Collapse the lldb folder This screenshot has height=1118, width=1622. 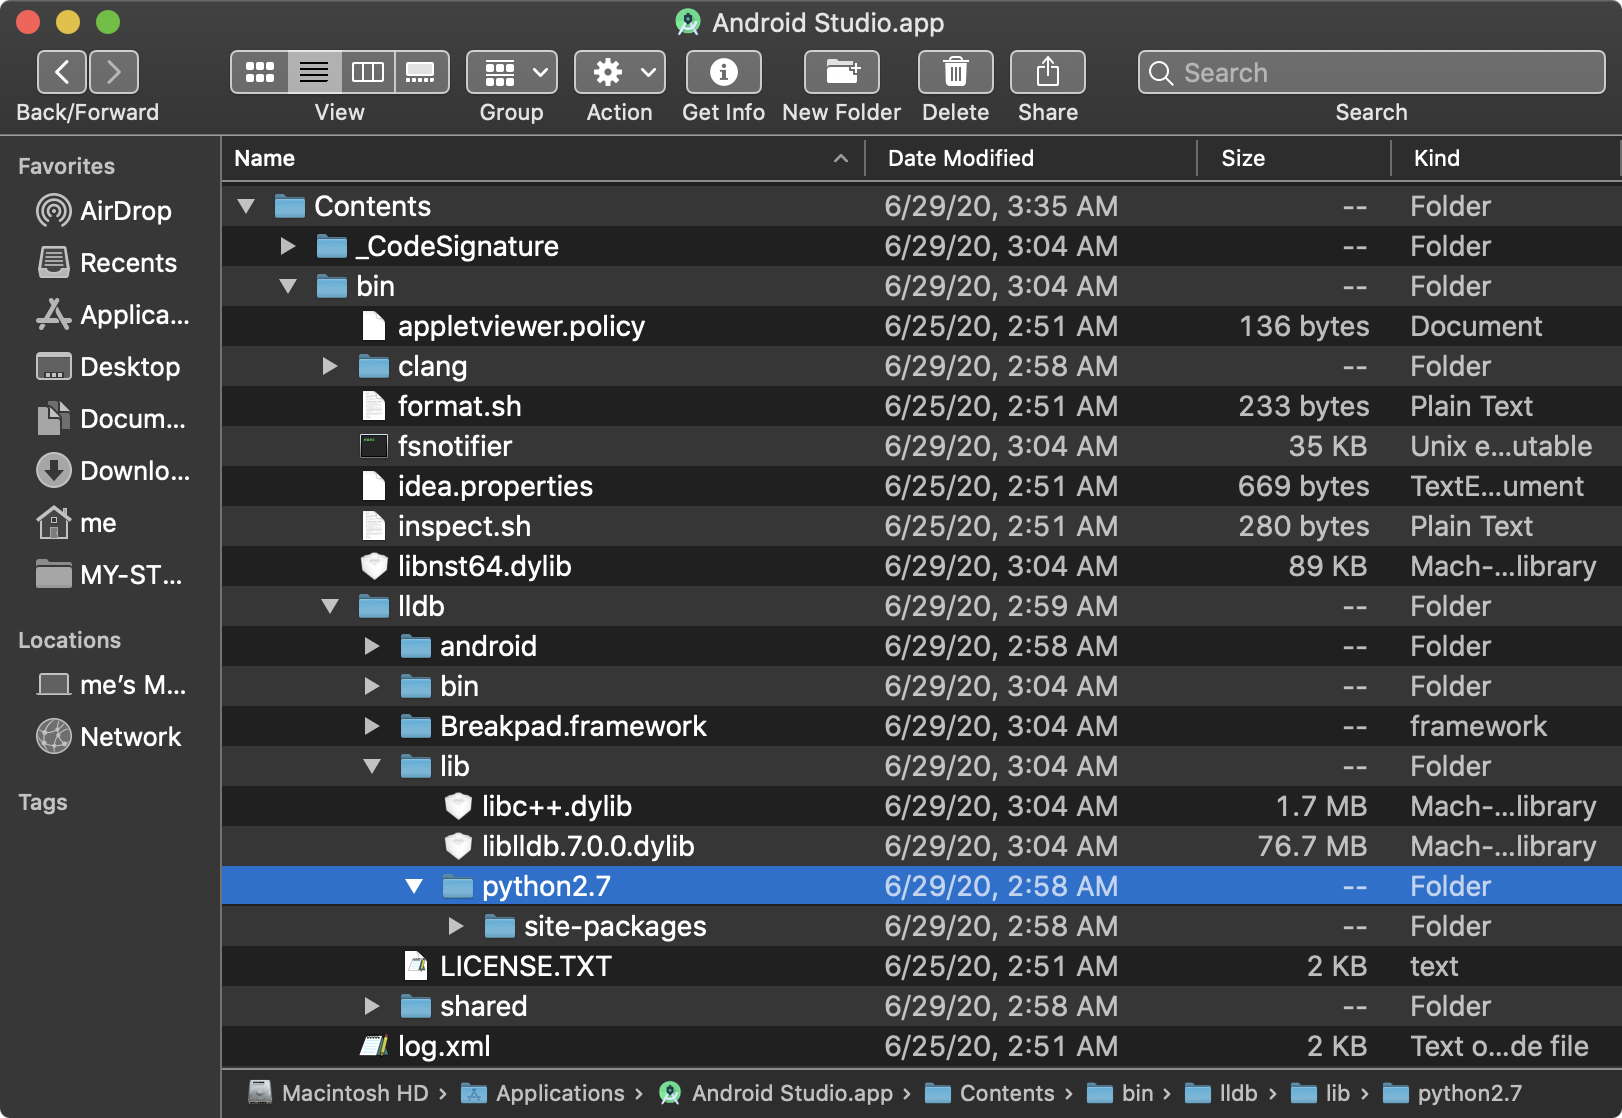pos(330,607)
